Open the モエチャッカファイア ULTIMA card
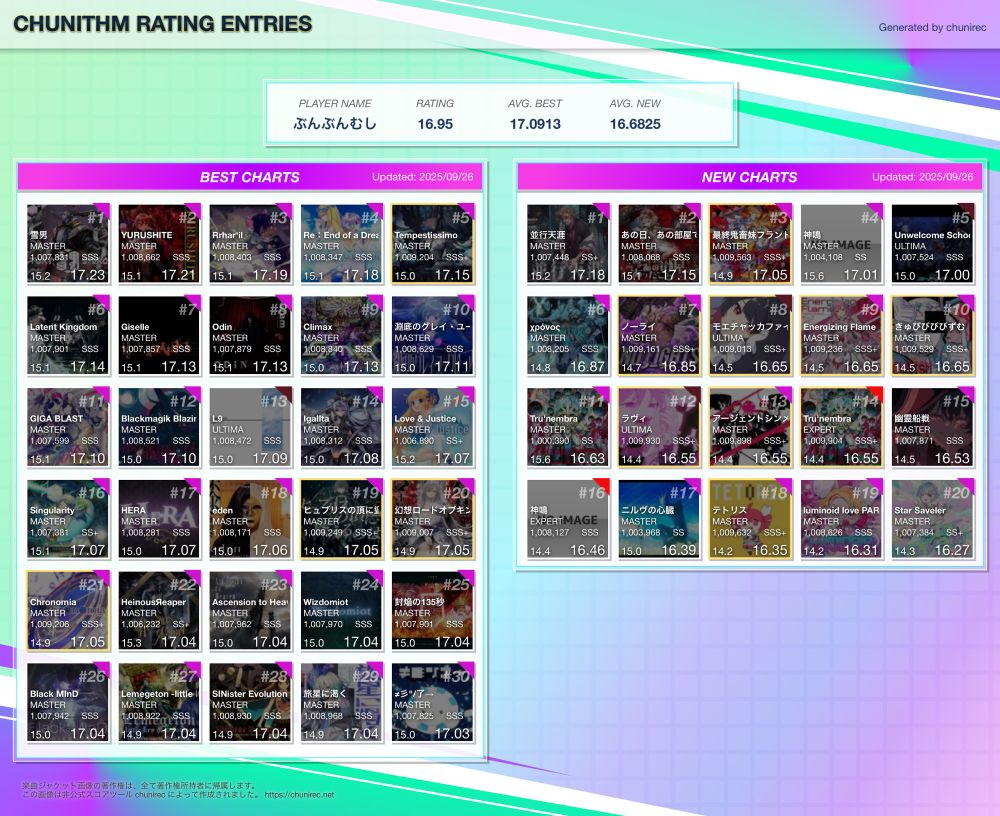Screen dimensions: 1000x816 point(751,336)
